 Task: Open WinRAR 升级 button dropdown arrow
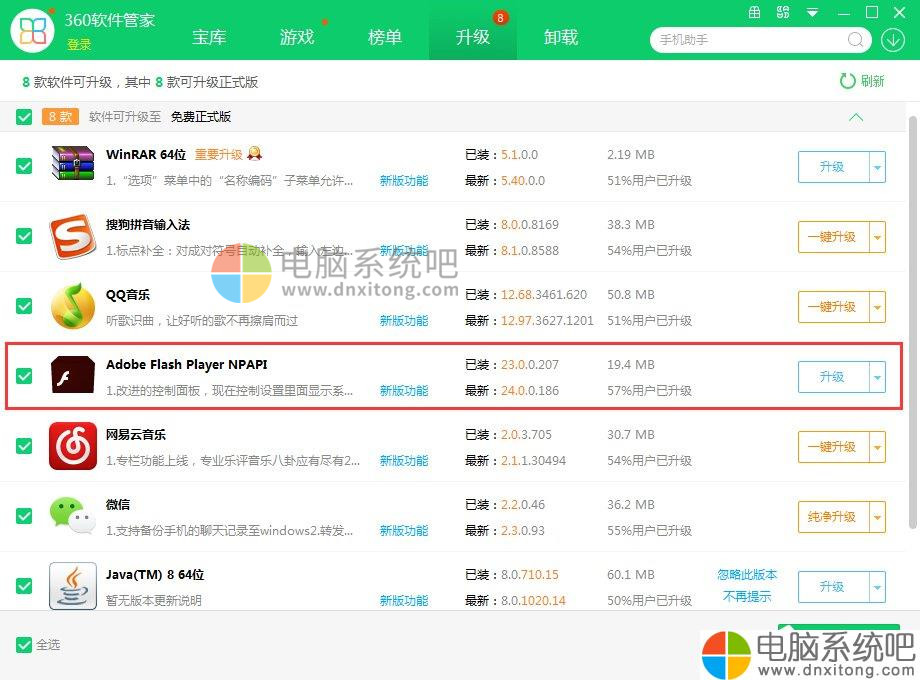point(877,167)
